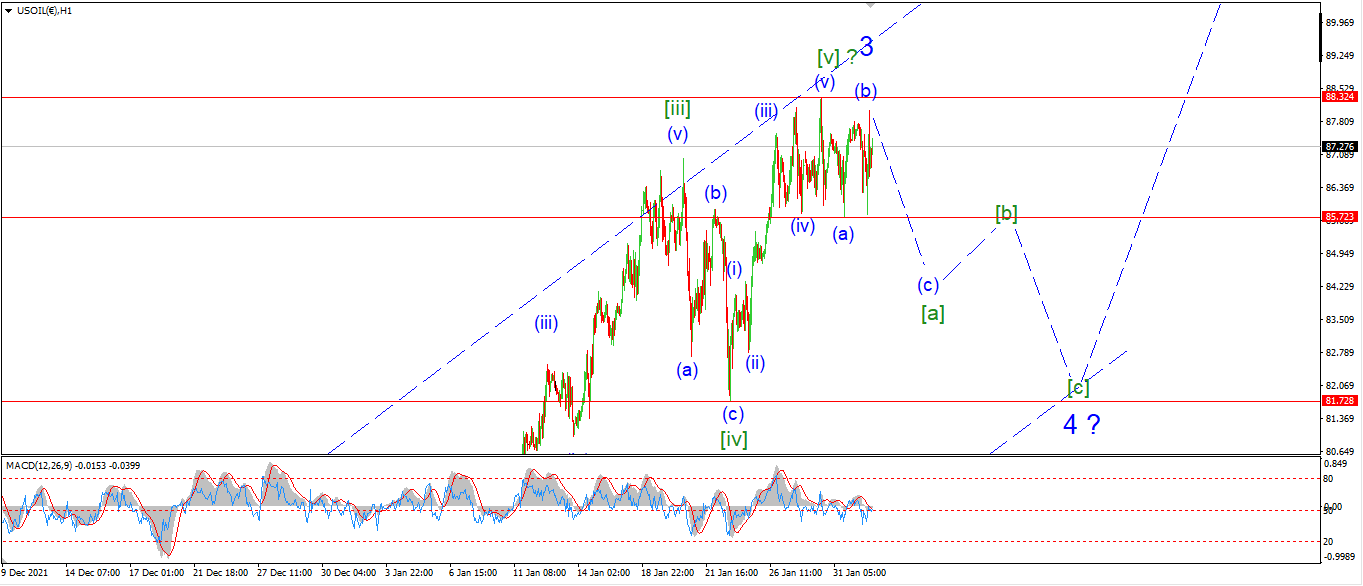Viewport: 1363px width, 586px height.
Task: Click the 9 Dec 2021 date label
Action: click(25, 573)
